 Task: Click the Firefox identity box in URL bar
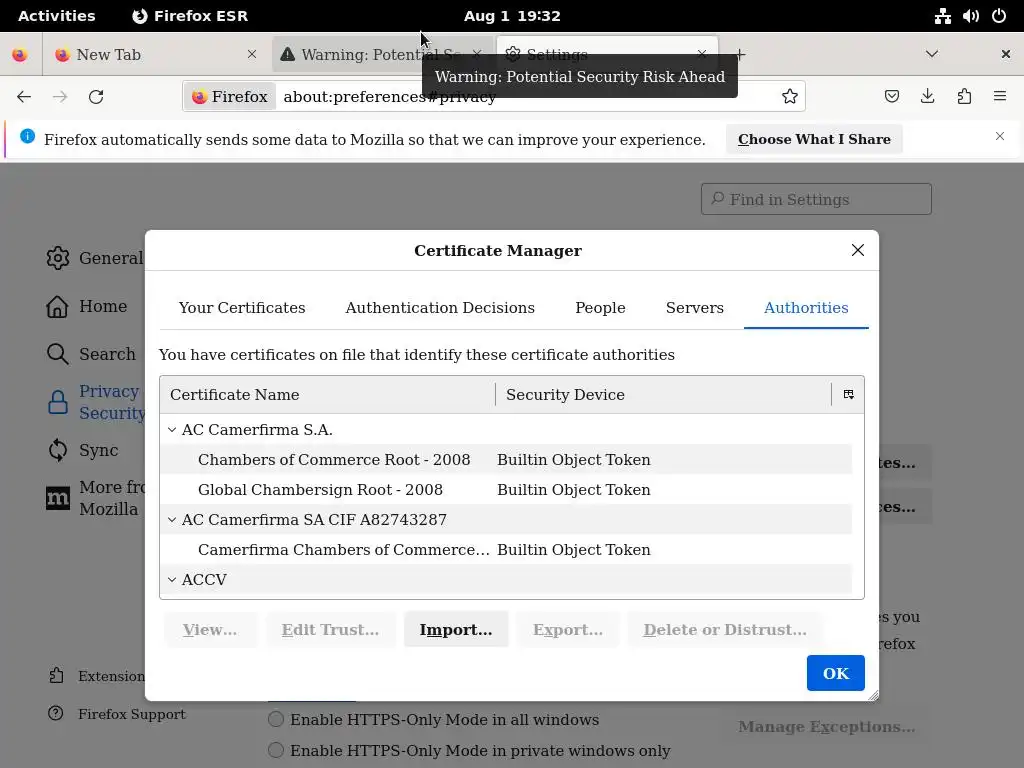pyautogui.click(x=230, y=97)
